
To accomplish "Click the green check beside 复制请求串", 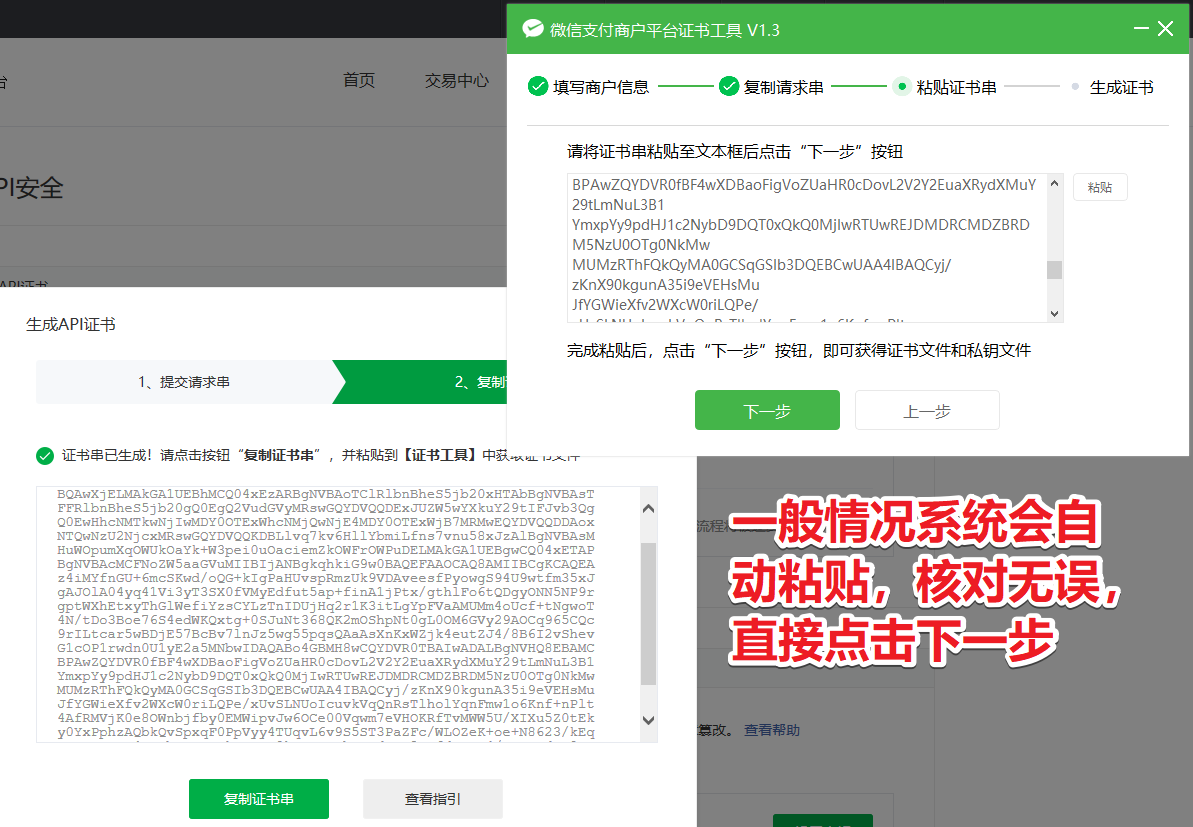I will (x=729, y=87).
